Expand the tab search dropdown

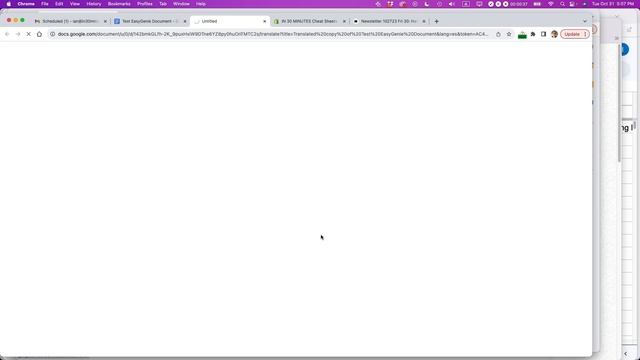coord(584,21)
